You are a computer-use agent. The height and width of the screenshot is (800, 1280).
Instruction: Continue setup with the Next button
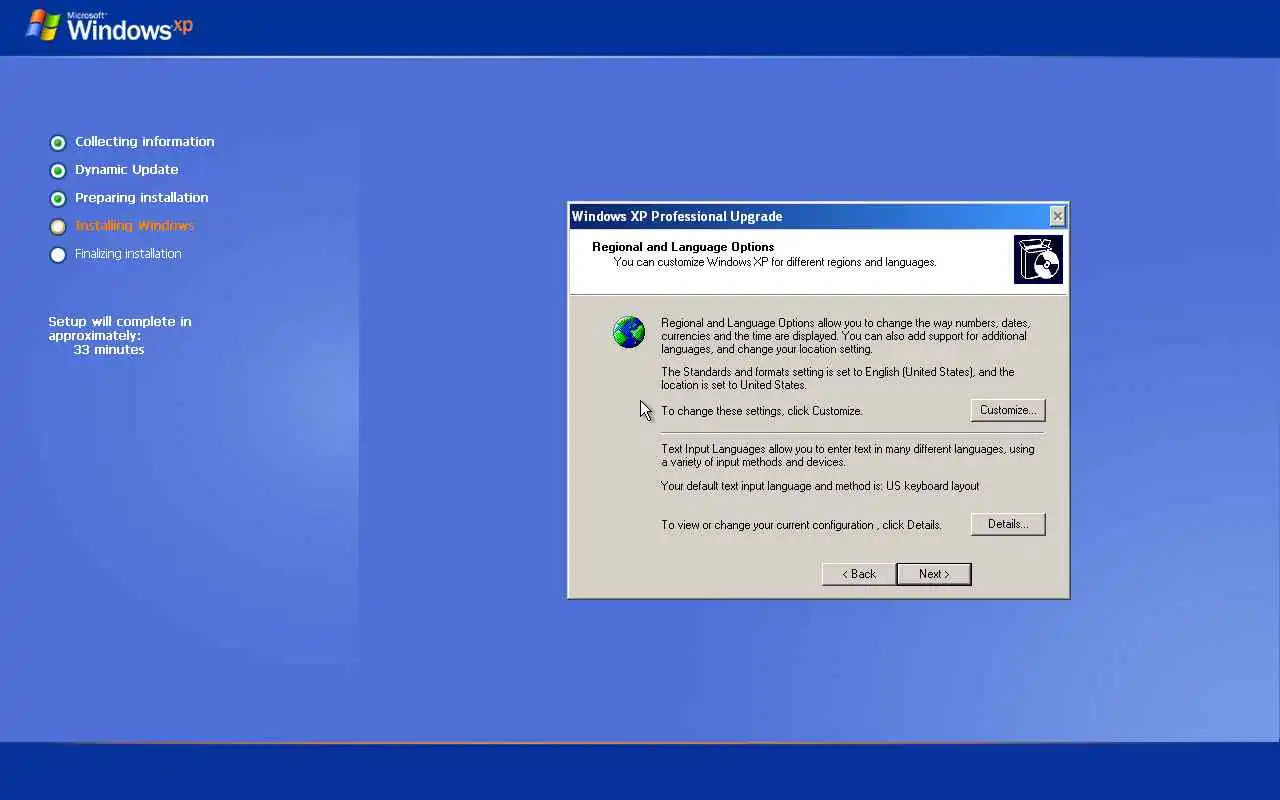934,574
